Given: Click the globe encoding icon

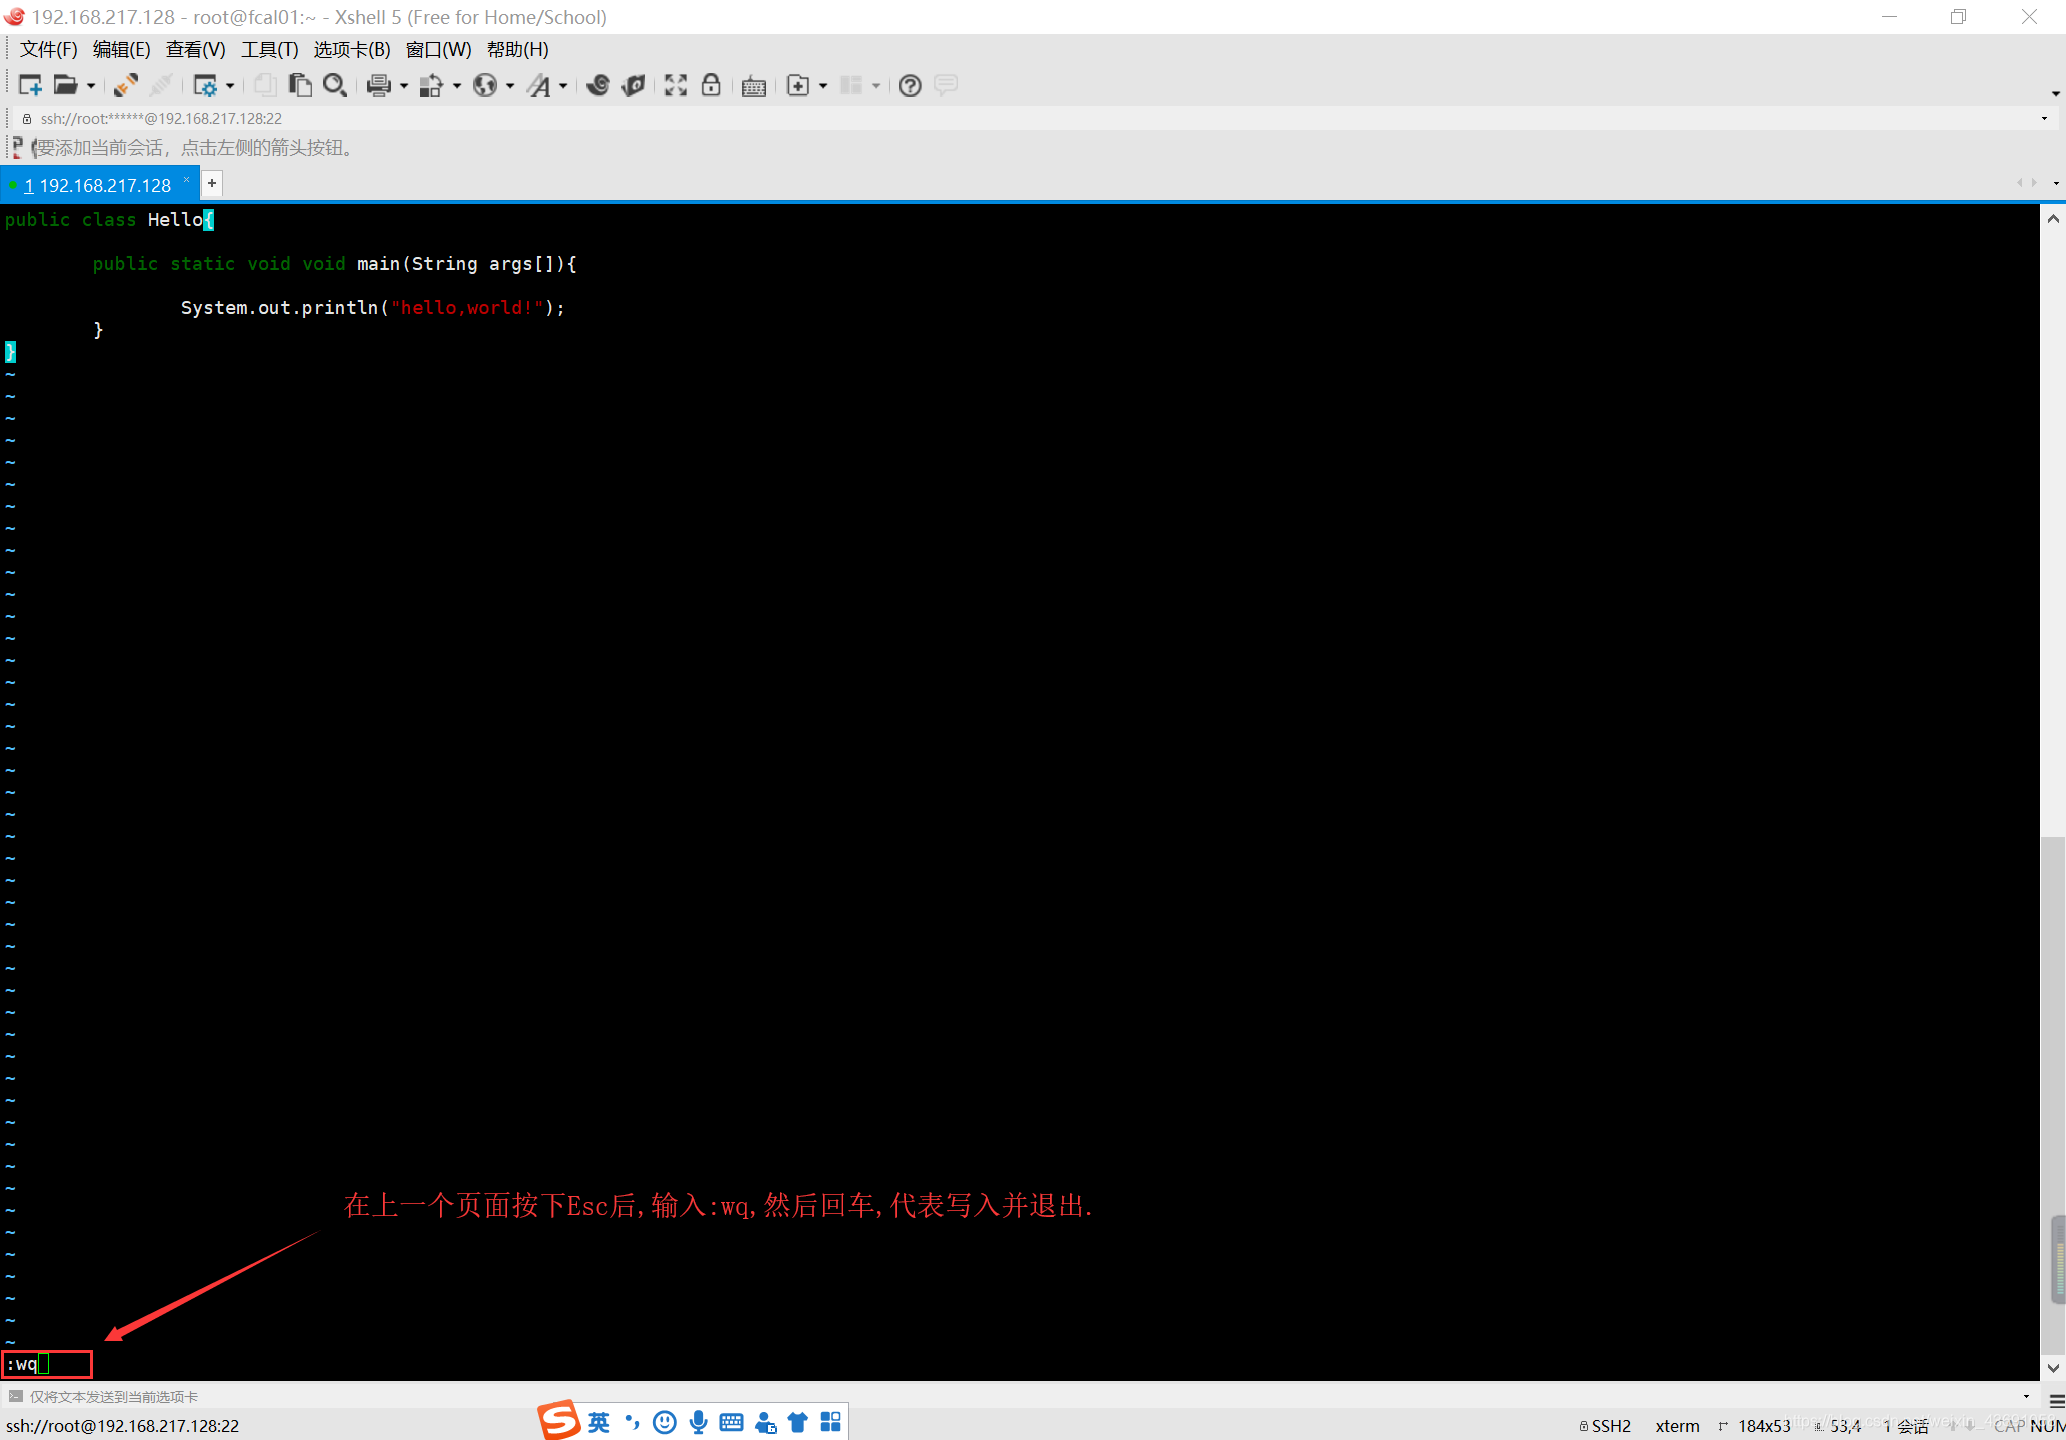Looking at the screenshot, I should [485, 86].
